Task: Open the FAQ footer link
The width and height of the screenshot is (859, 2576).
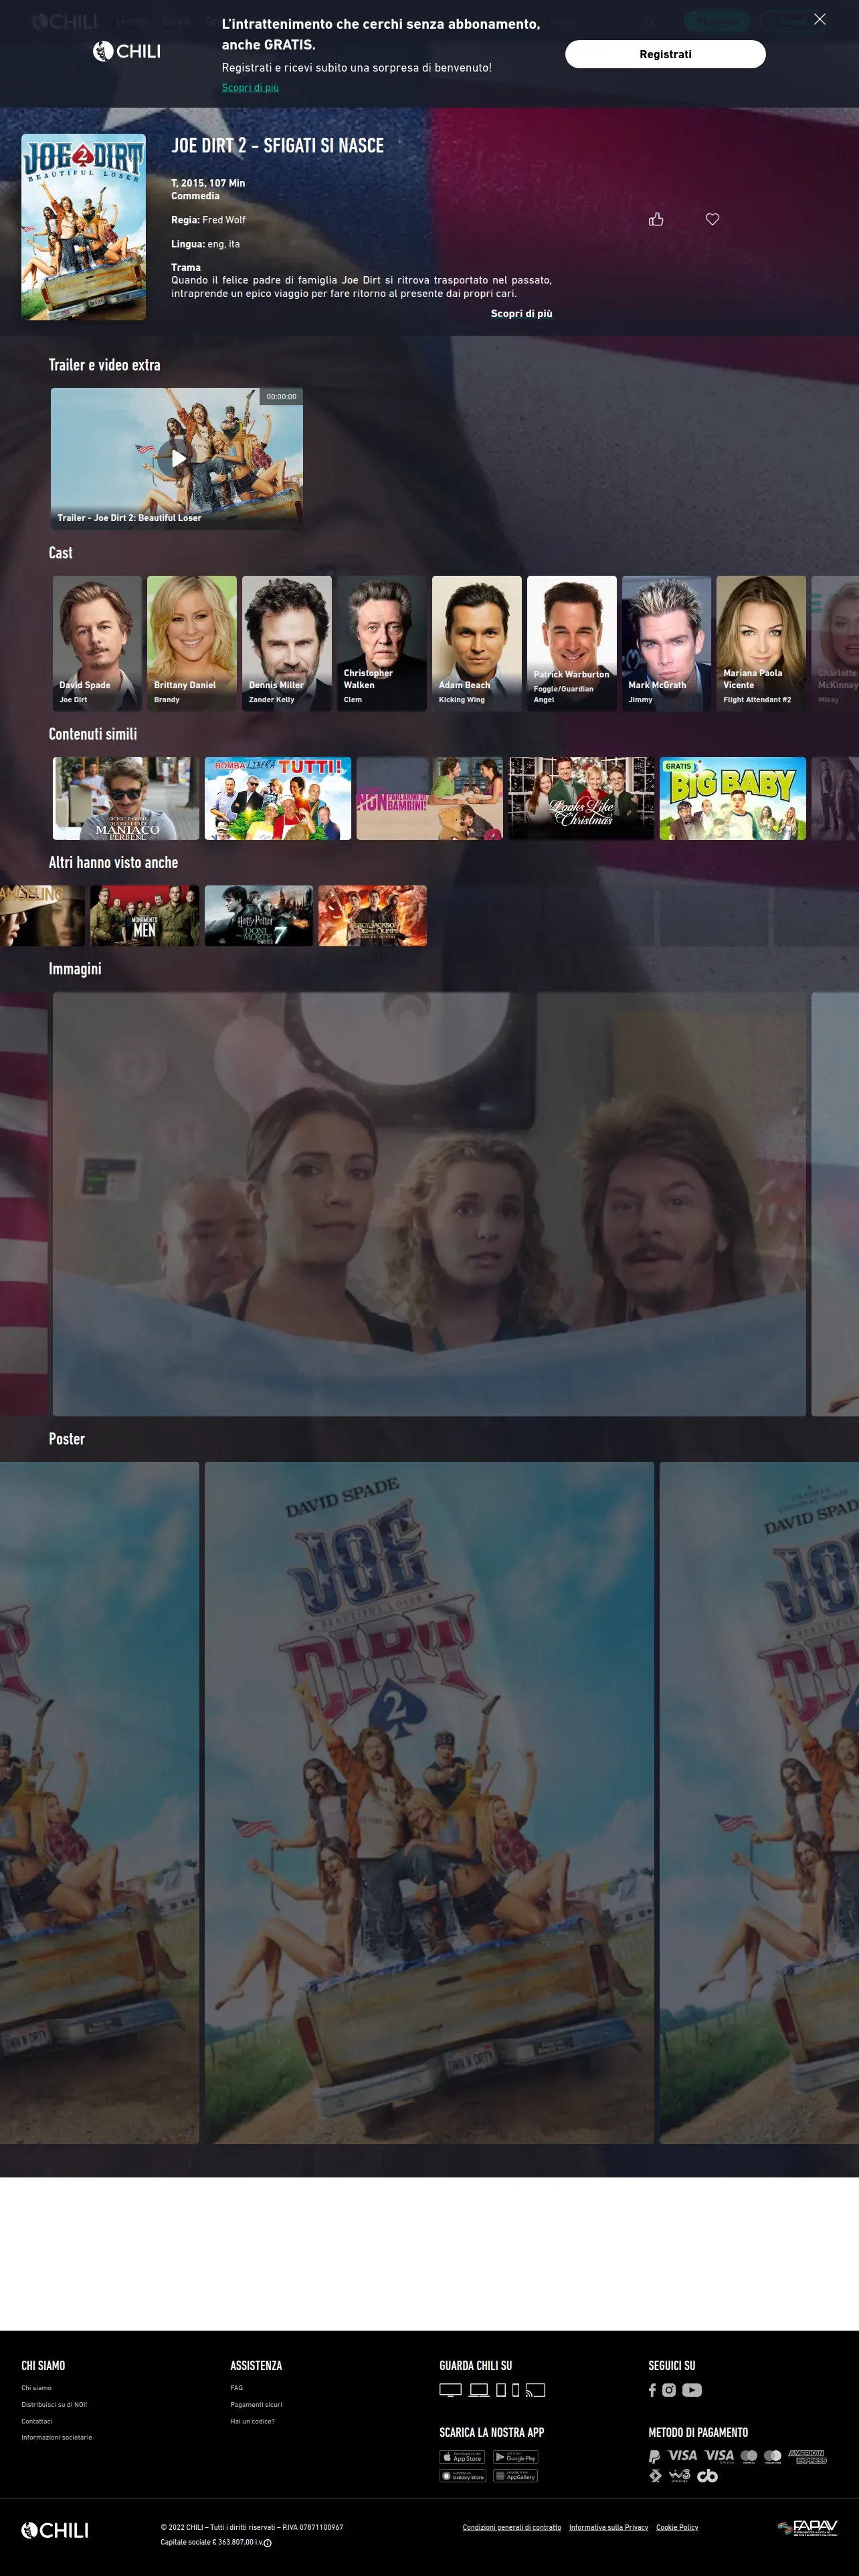Action: pyautogui.click(x=237, y=2388)
